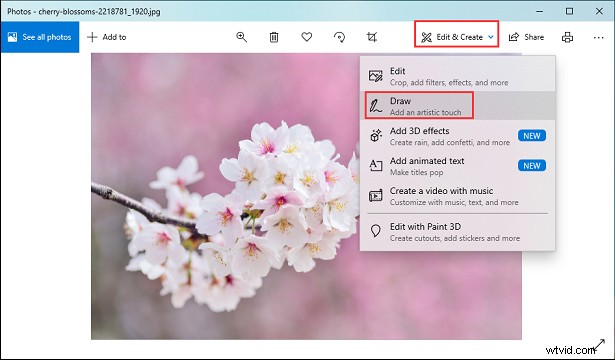Rotate the photo using rotate icon
This screenshot has height=360, width=615.
pyautogui.click(x=339, y=37)
